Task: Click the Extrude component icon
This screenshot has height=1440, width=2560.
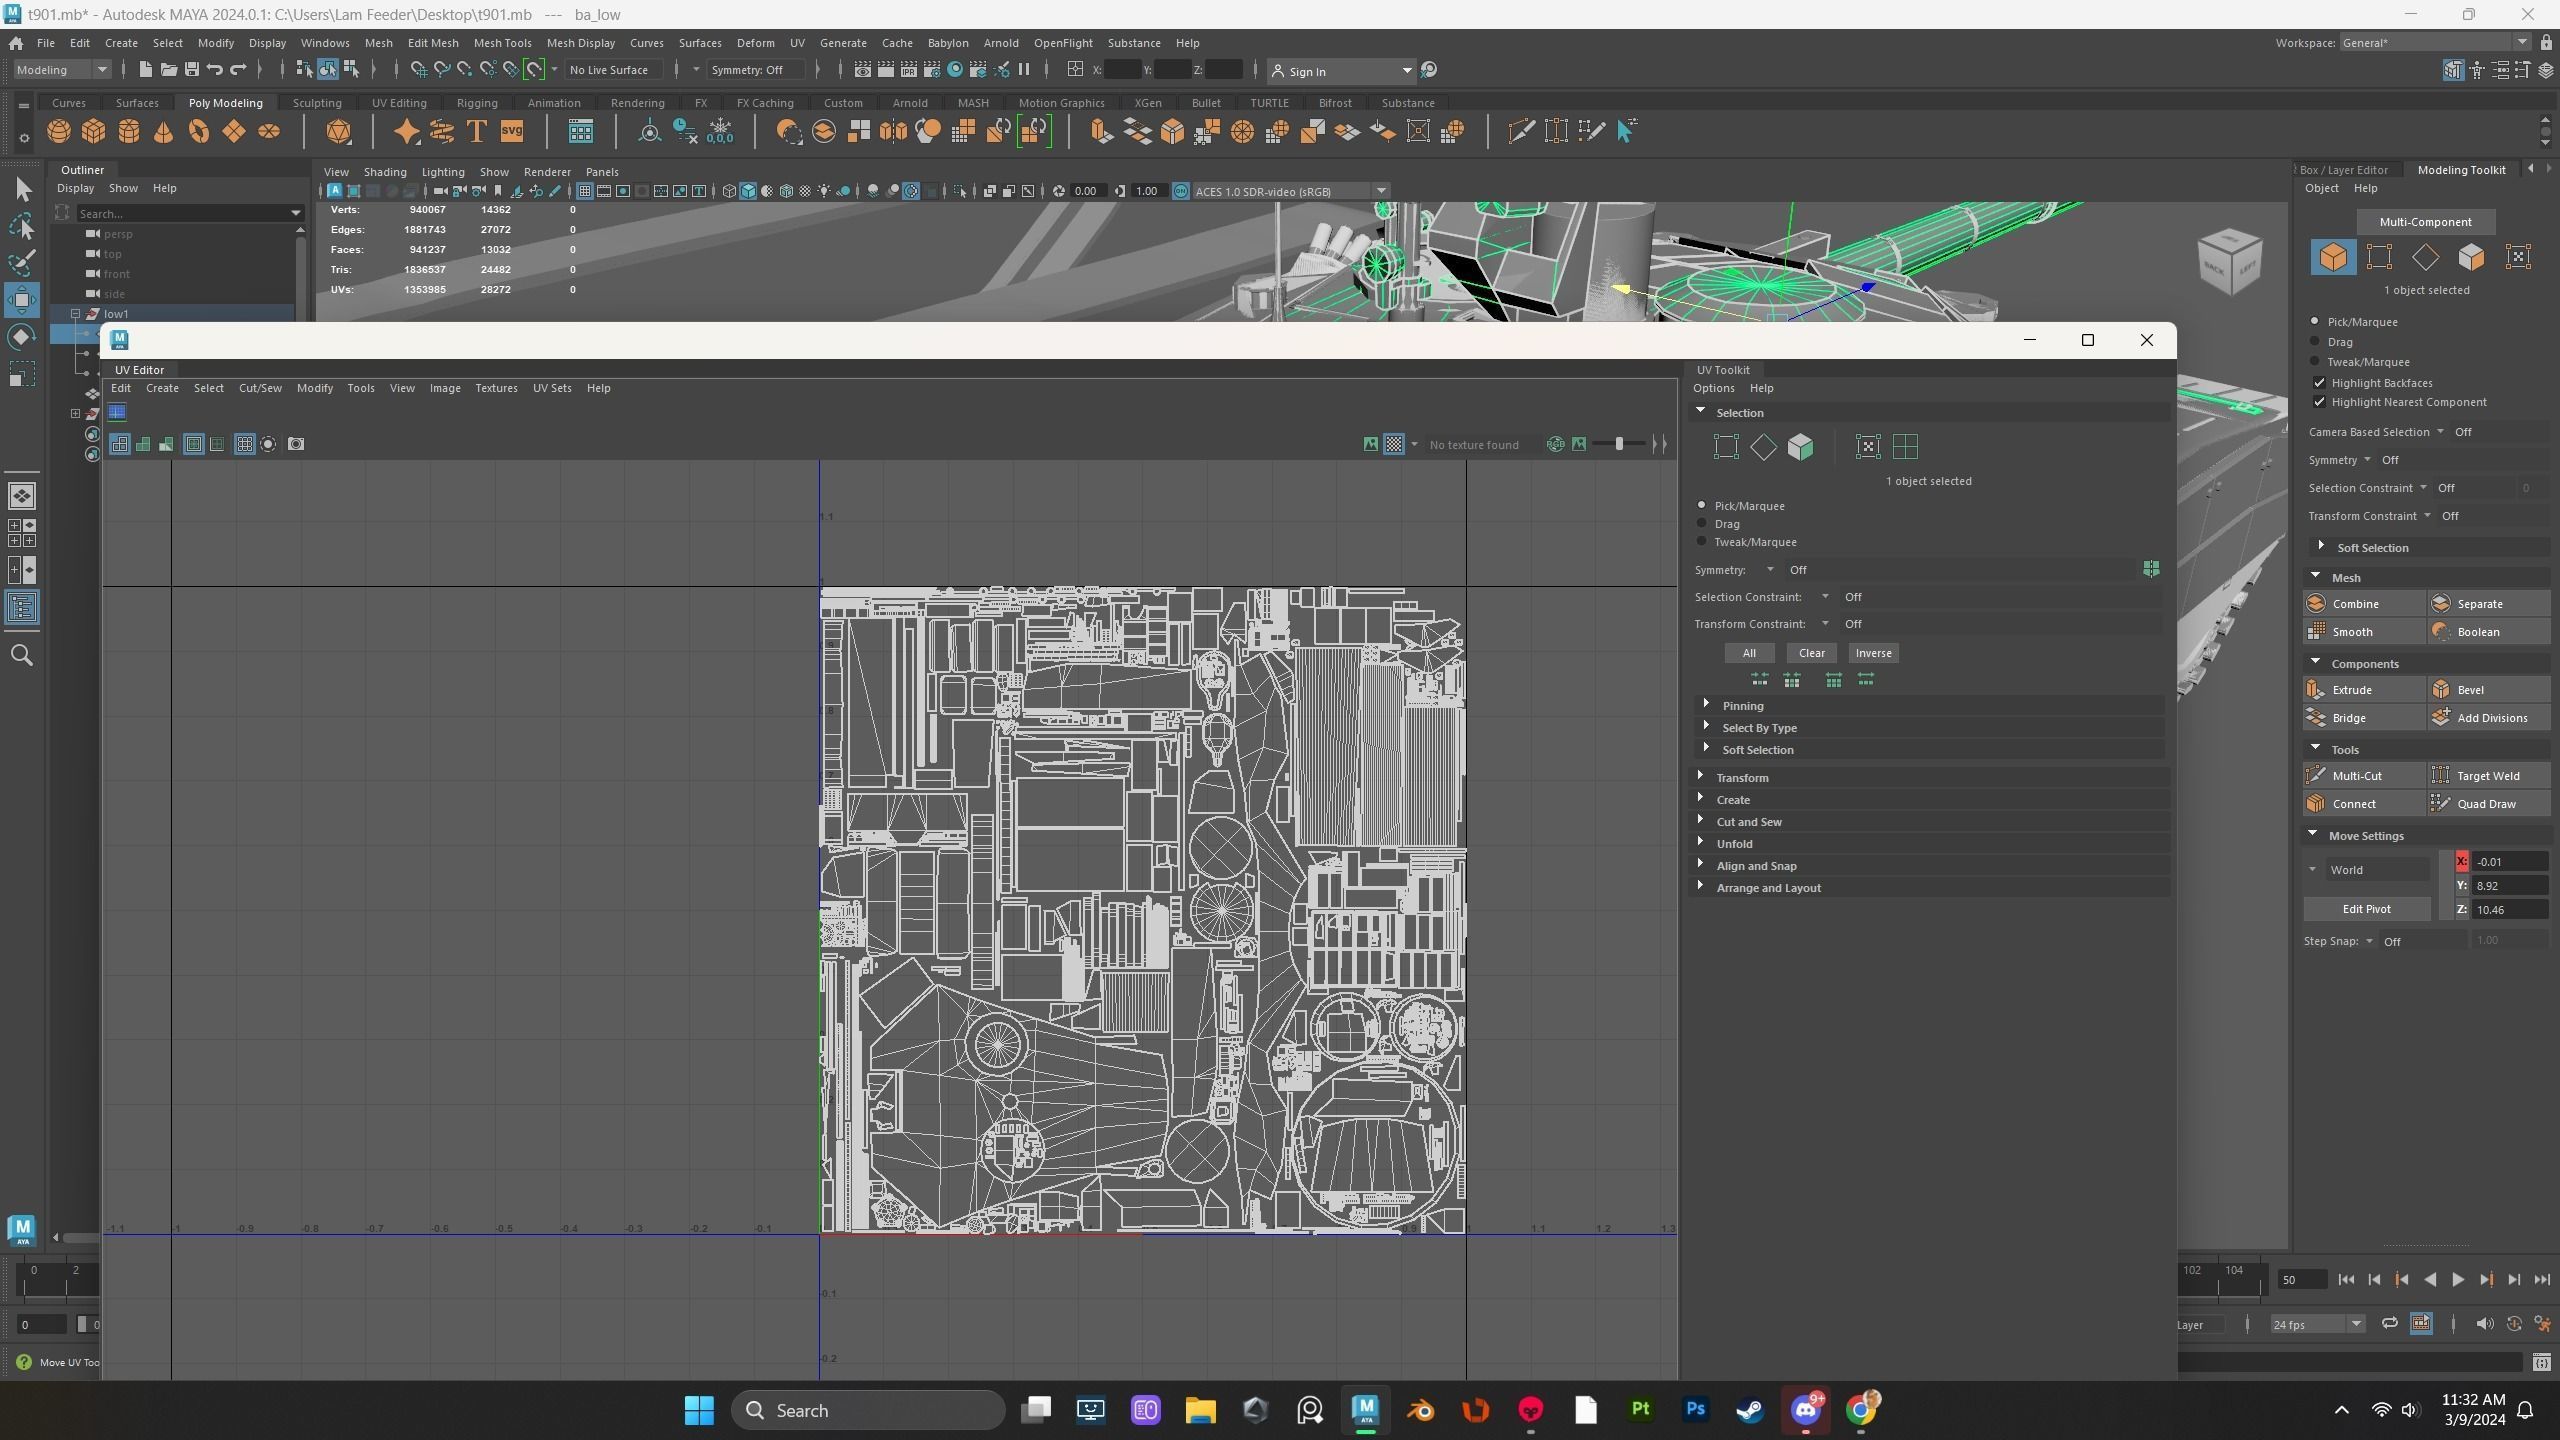Action: (x=2315, y=690)
